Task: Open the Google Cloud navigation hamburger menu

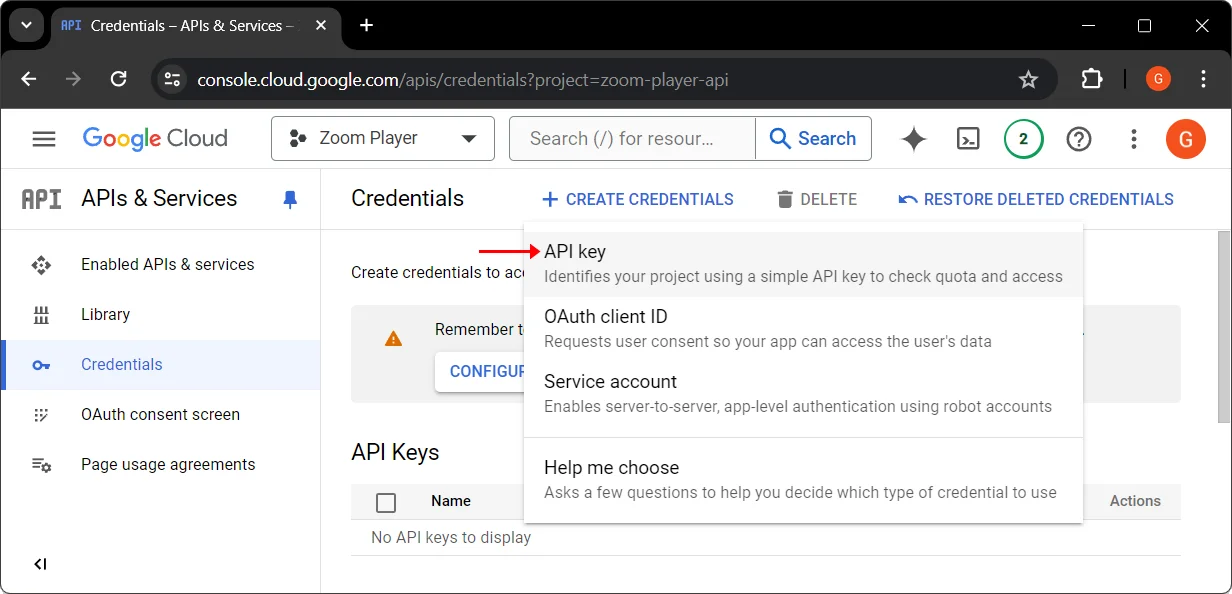Action: [x=44, y=139]
